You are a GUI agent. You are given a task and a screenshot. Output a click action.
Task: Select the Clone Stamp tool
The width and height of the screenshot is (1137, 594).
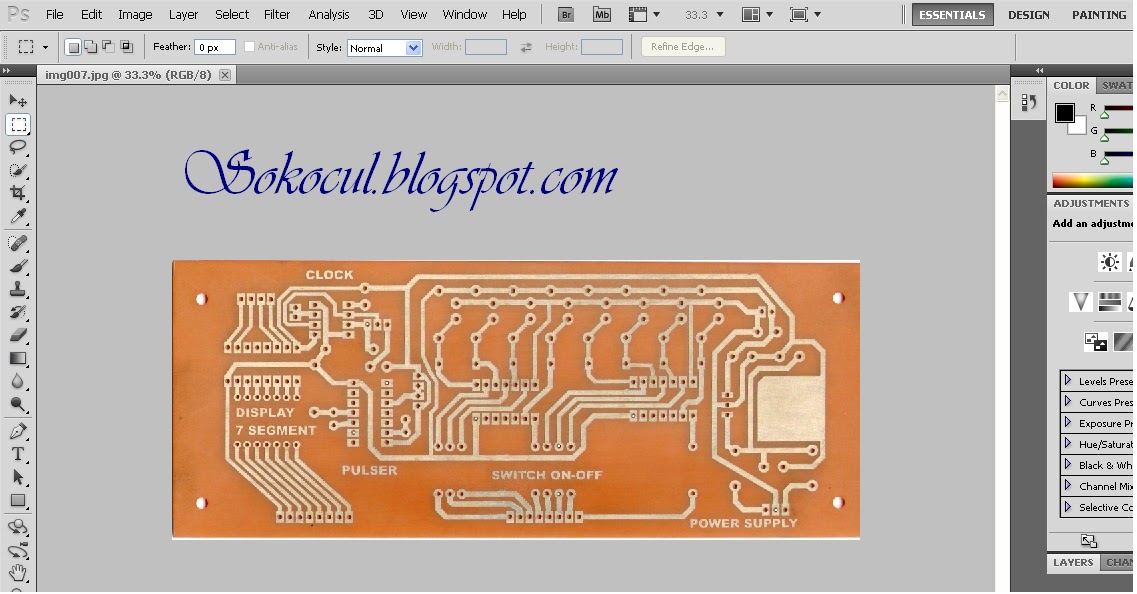(x=18, y=289)
